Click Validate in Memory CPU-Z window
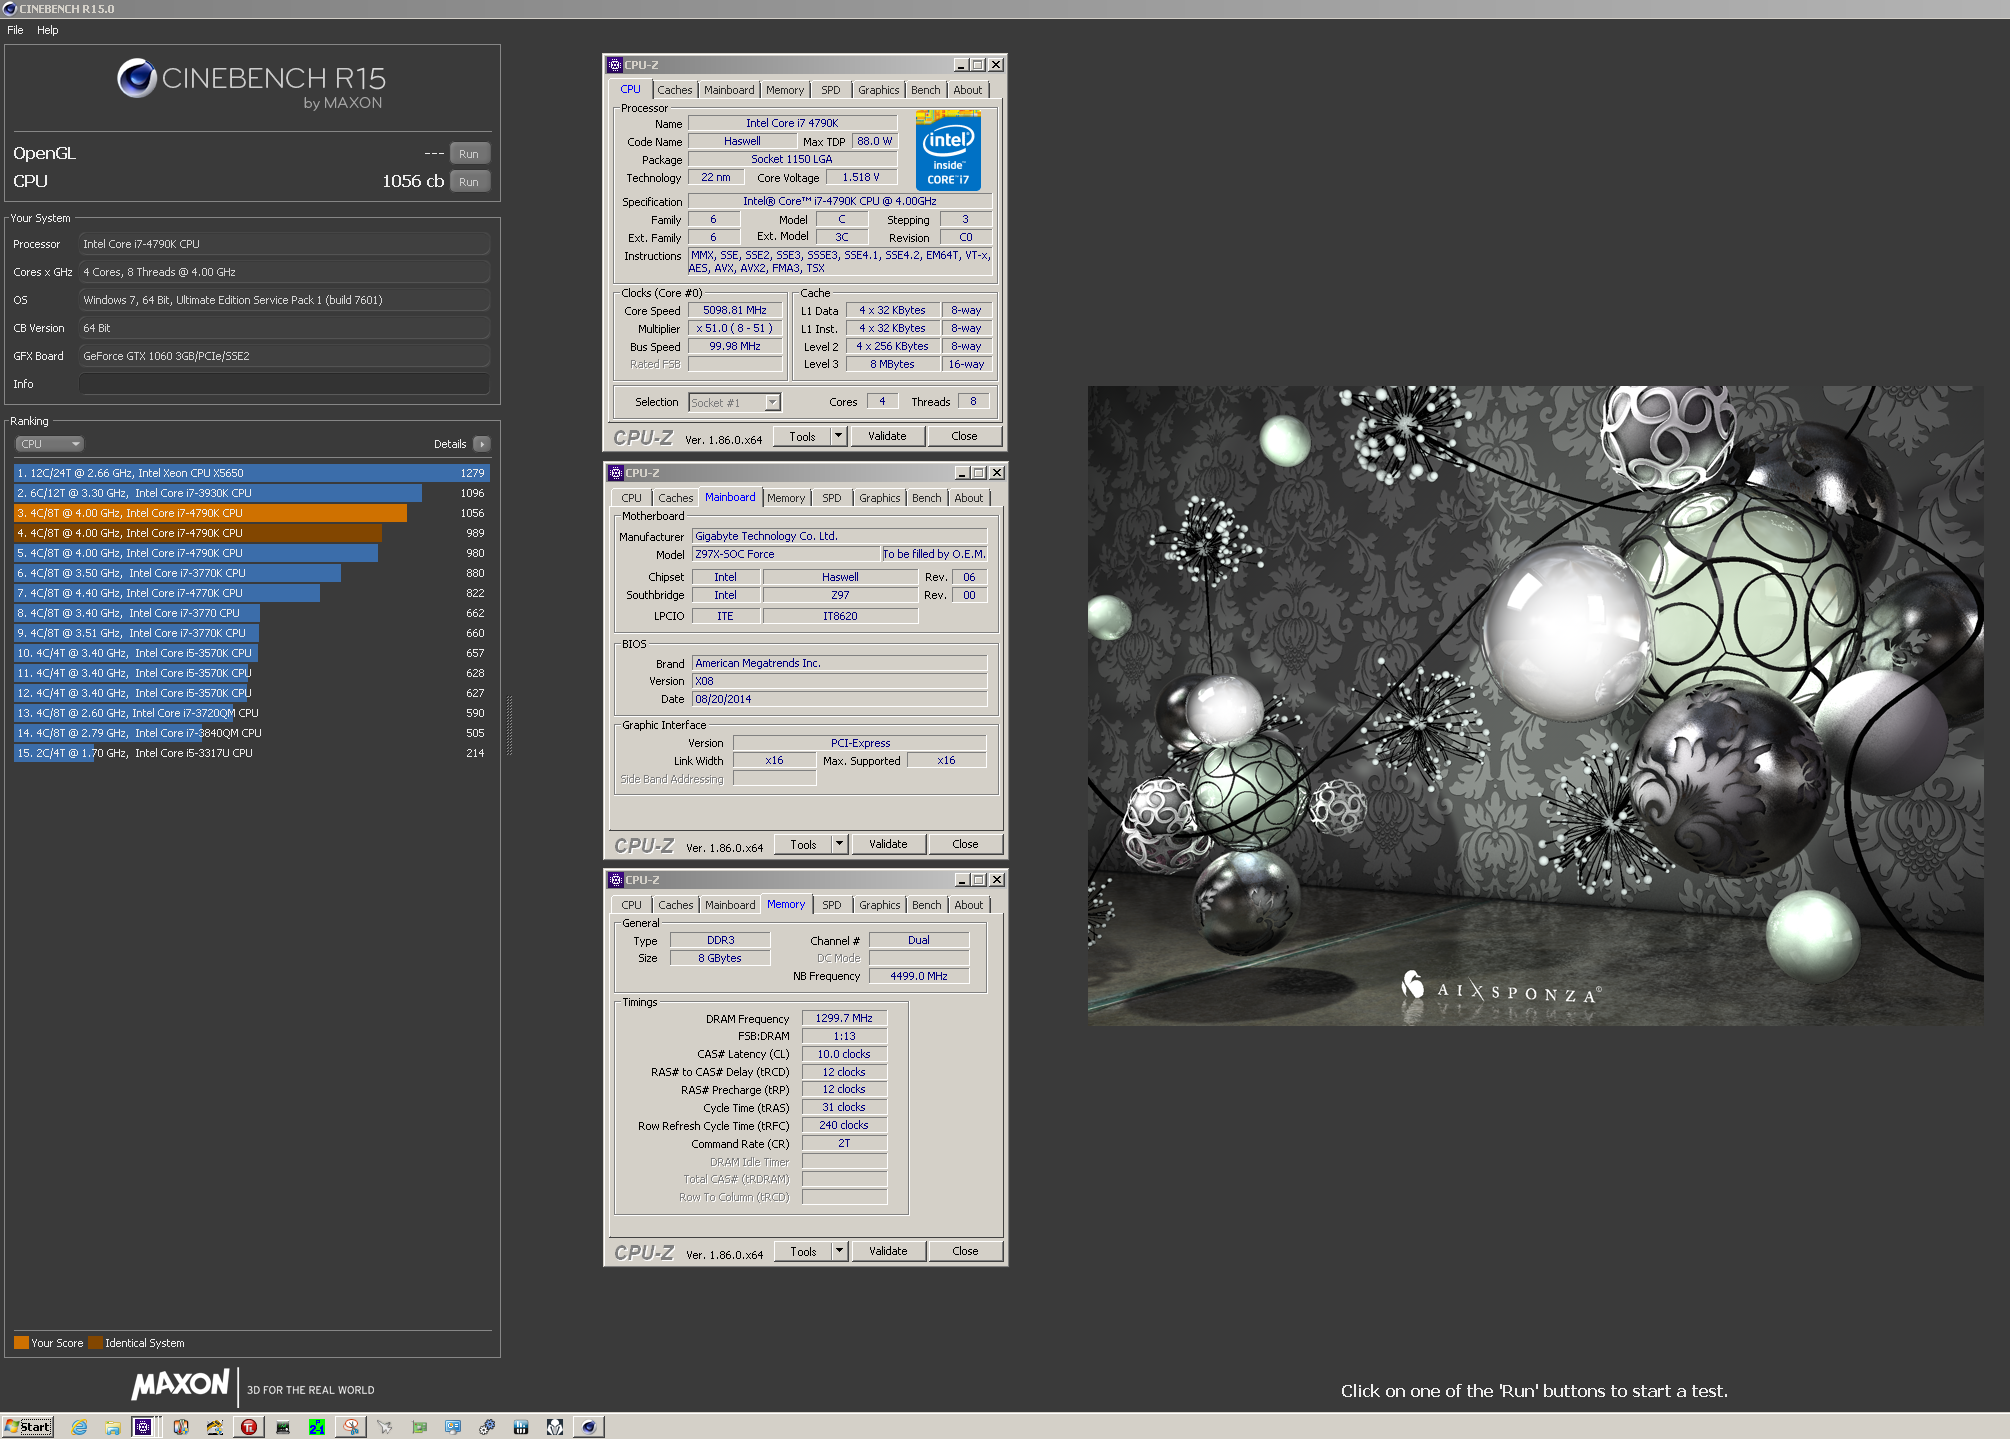Image resolution: width=2010 pixels, height=1439 pixels. point(888,1251)
